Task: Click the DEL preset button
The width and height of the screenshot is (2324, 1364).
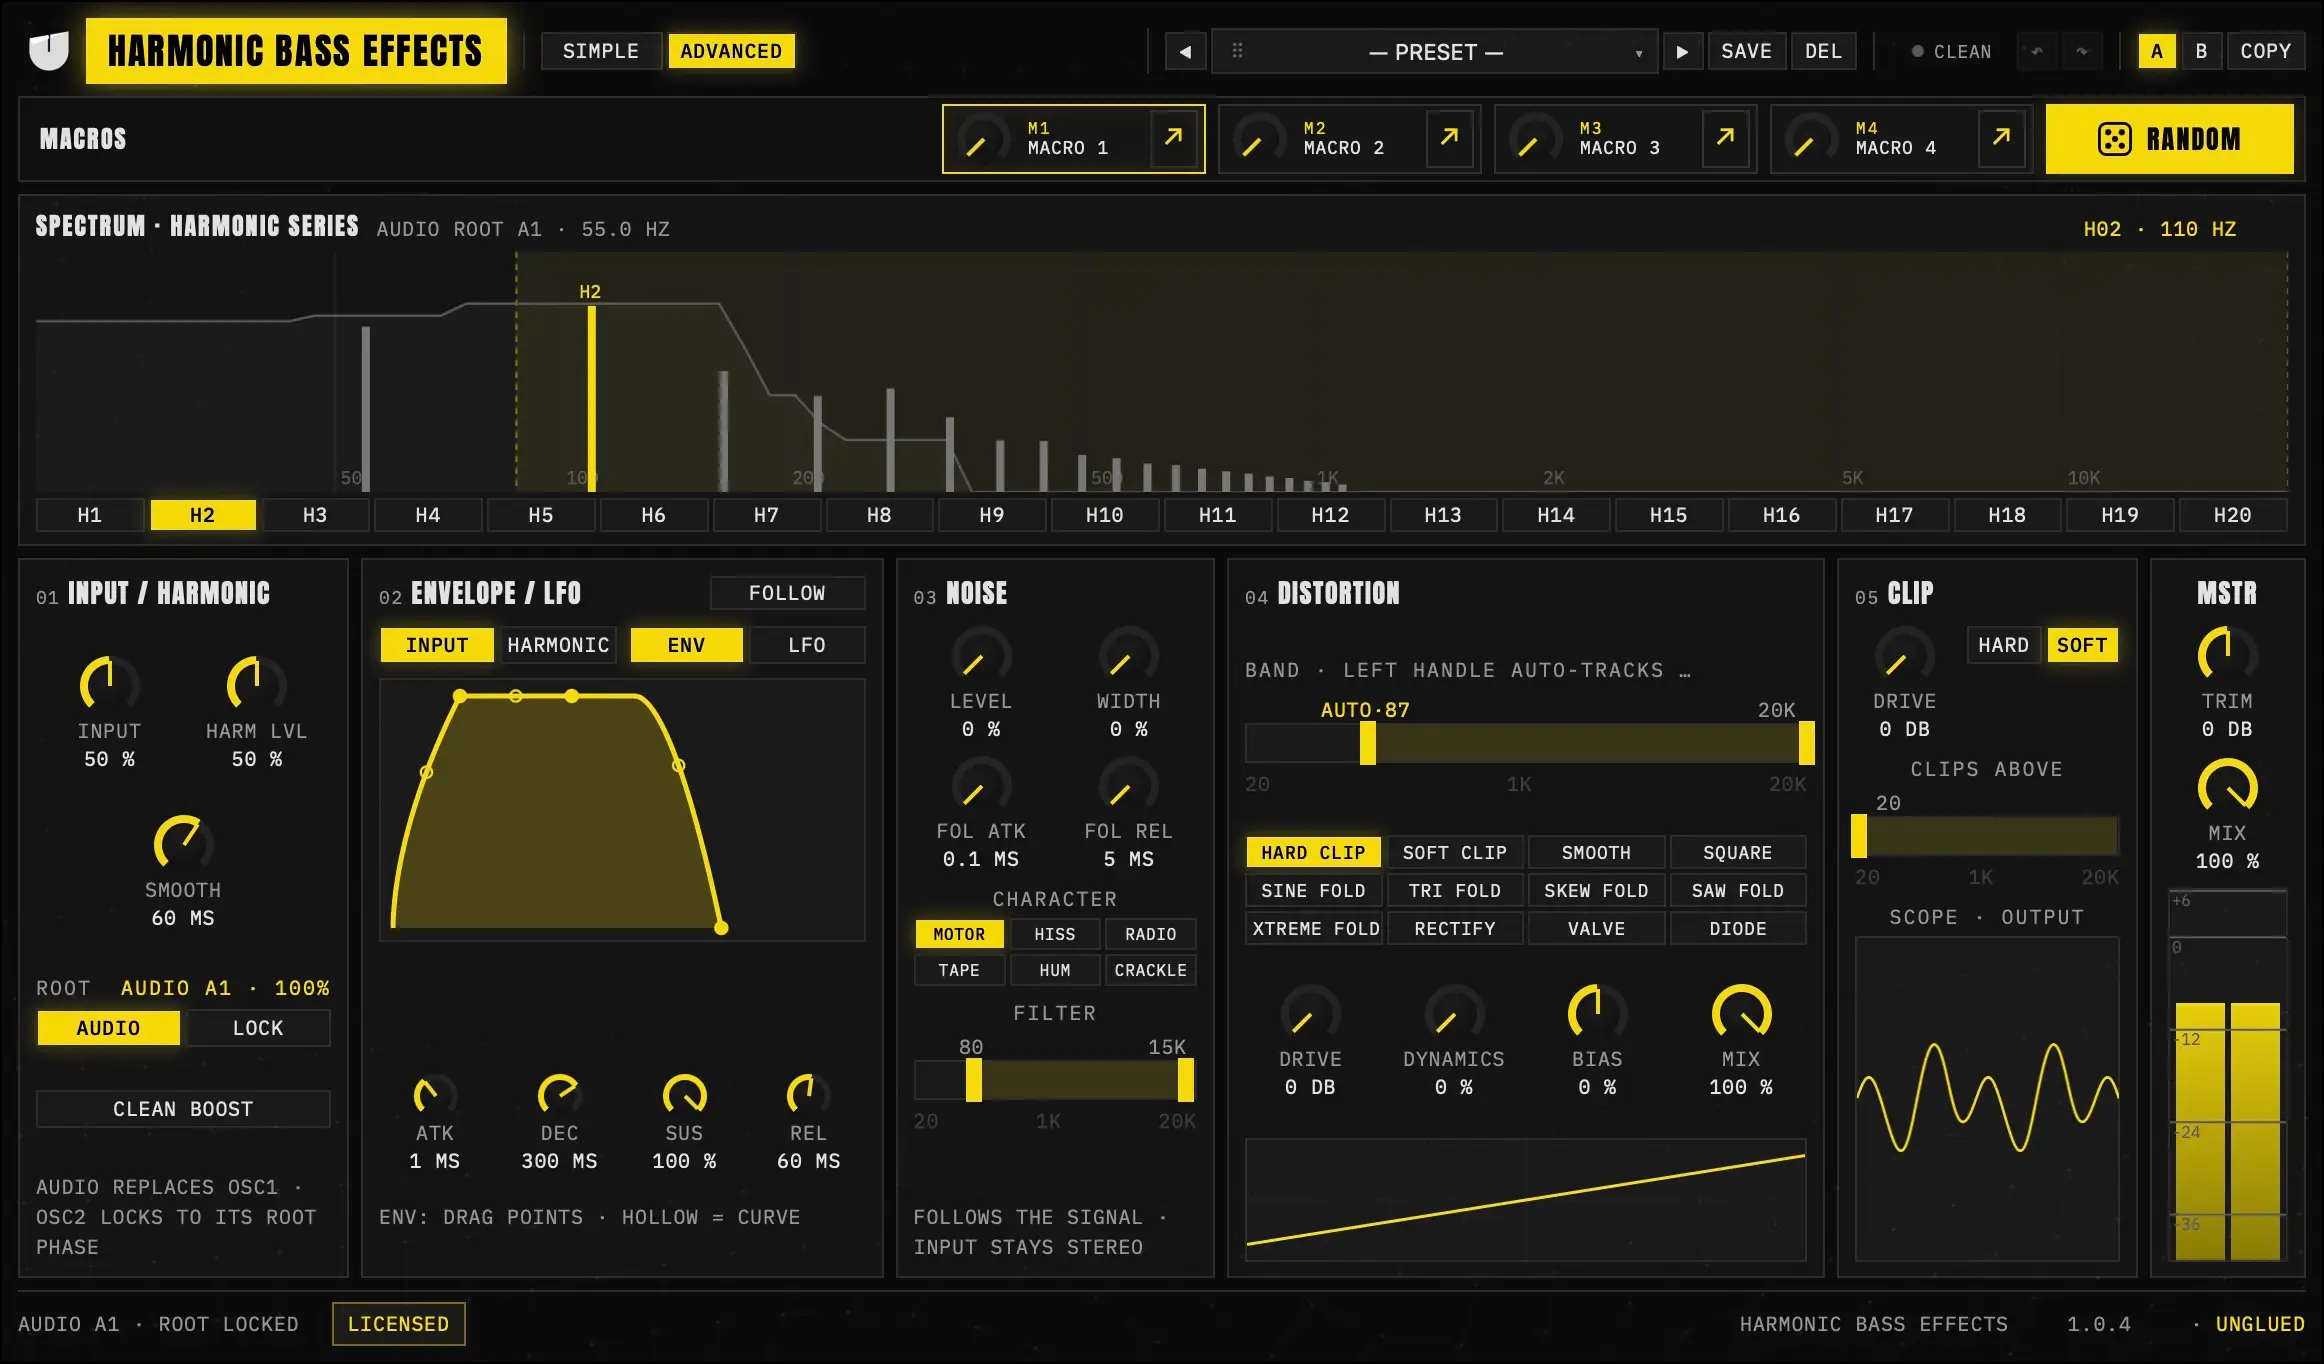Action: pyautogui.click(x=1823, y=51)
